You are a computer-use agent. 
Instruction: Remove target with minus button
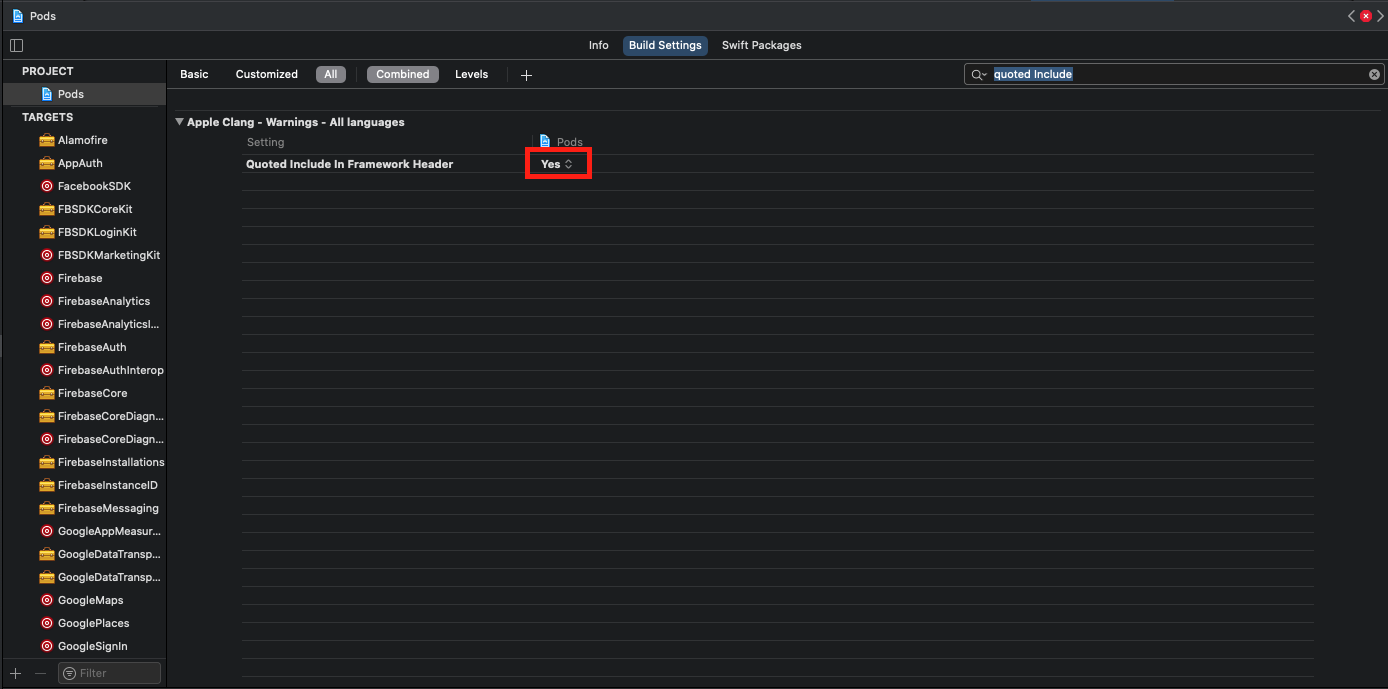[40, 673]
